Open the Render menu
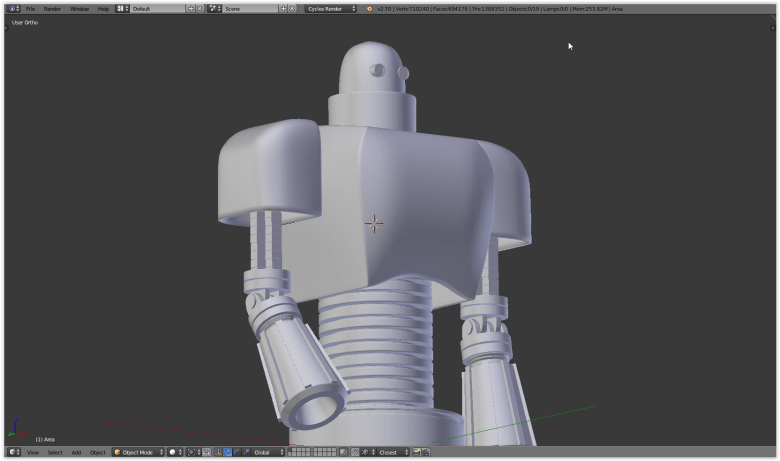 point(52,8)
